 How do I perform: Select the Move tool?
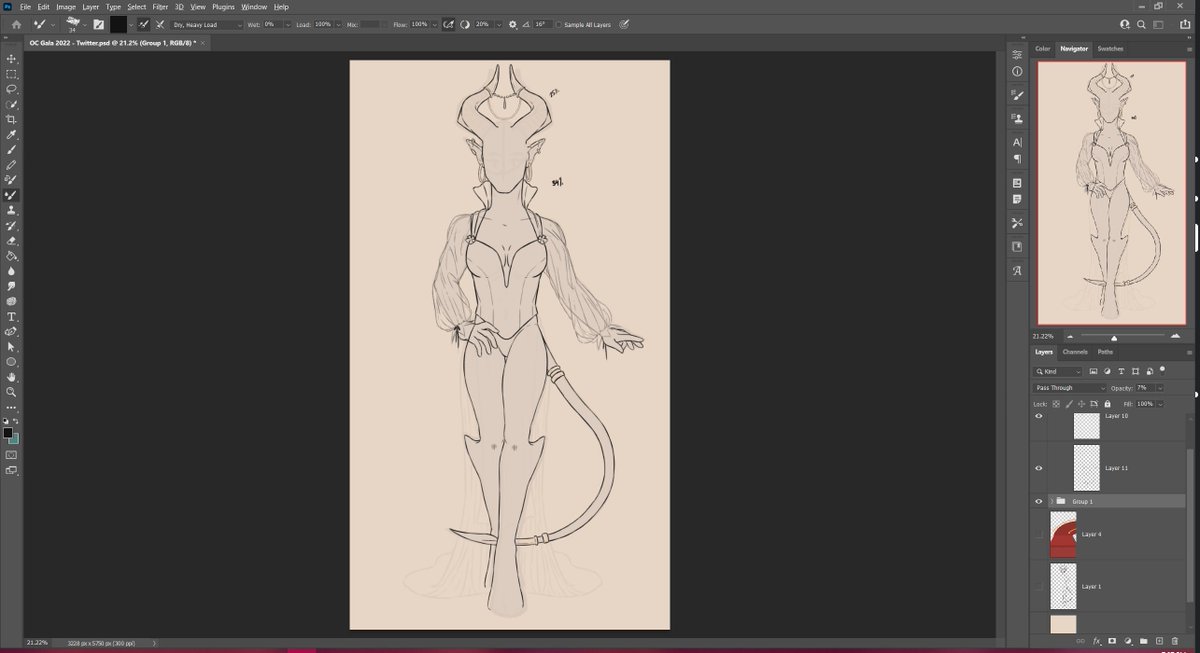(x=12, y=59)
